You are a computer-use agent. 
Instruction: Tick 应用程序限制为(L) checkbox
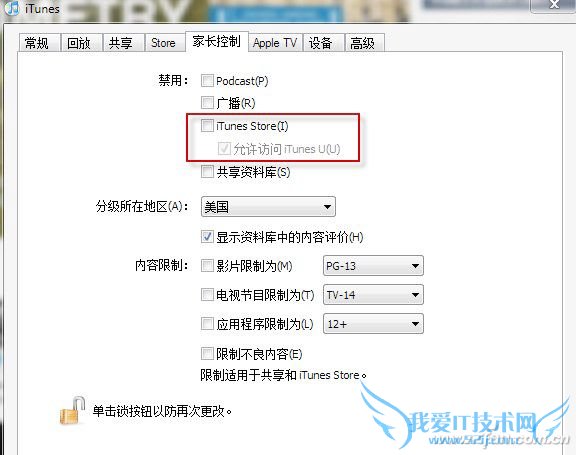pyautogui.click(x=207, y=324)
